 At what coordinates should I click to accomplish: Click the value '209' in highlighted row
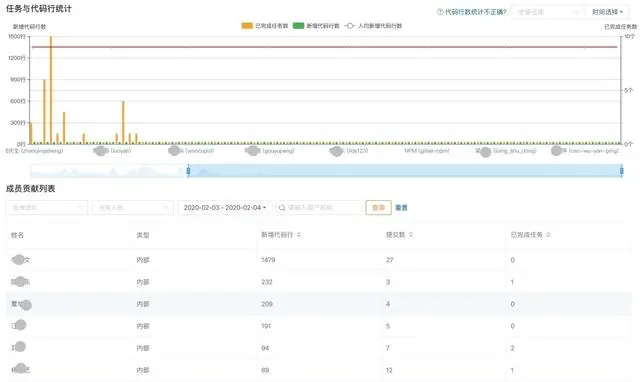[x=267, y=304]
